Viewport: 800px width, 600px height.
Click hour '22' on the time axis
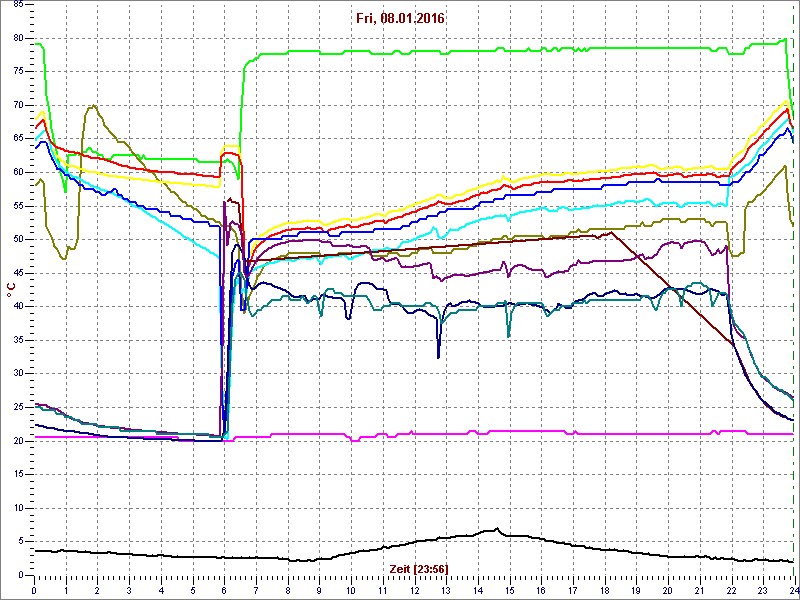[731, 589]
